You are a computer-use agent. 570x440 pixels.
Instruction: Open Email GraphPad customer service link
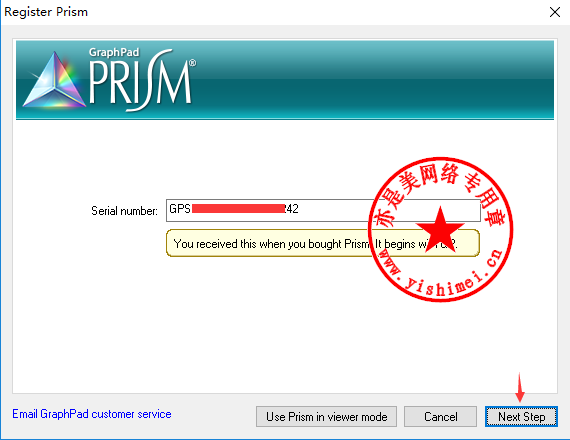[x=92, y=414]
